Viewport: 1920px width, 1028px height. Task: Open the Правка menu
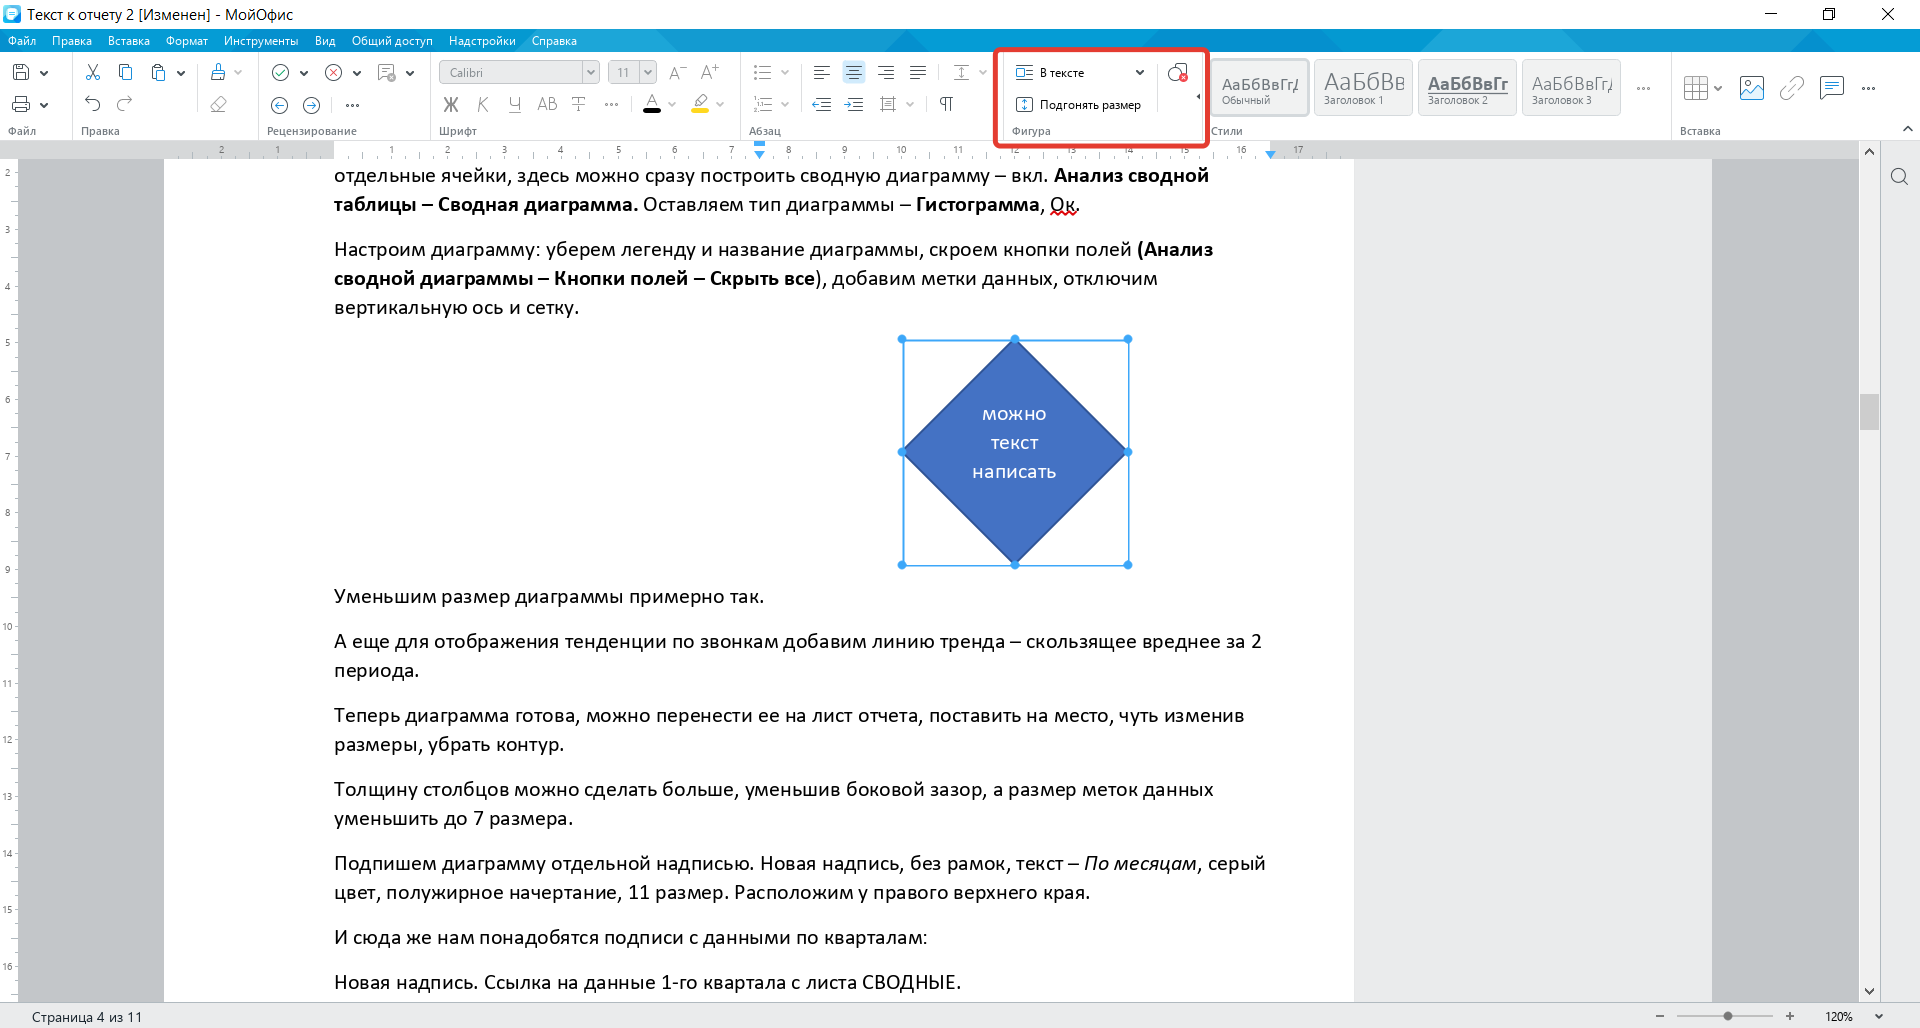tap(72, 41)
